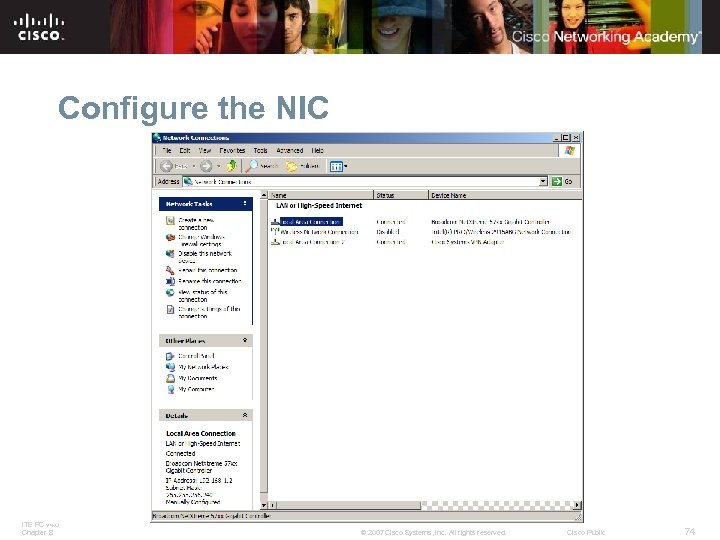
Task: Open the Help menu
Action: coord(317,150)
